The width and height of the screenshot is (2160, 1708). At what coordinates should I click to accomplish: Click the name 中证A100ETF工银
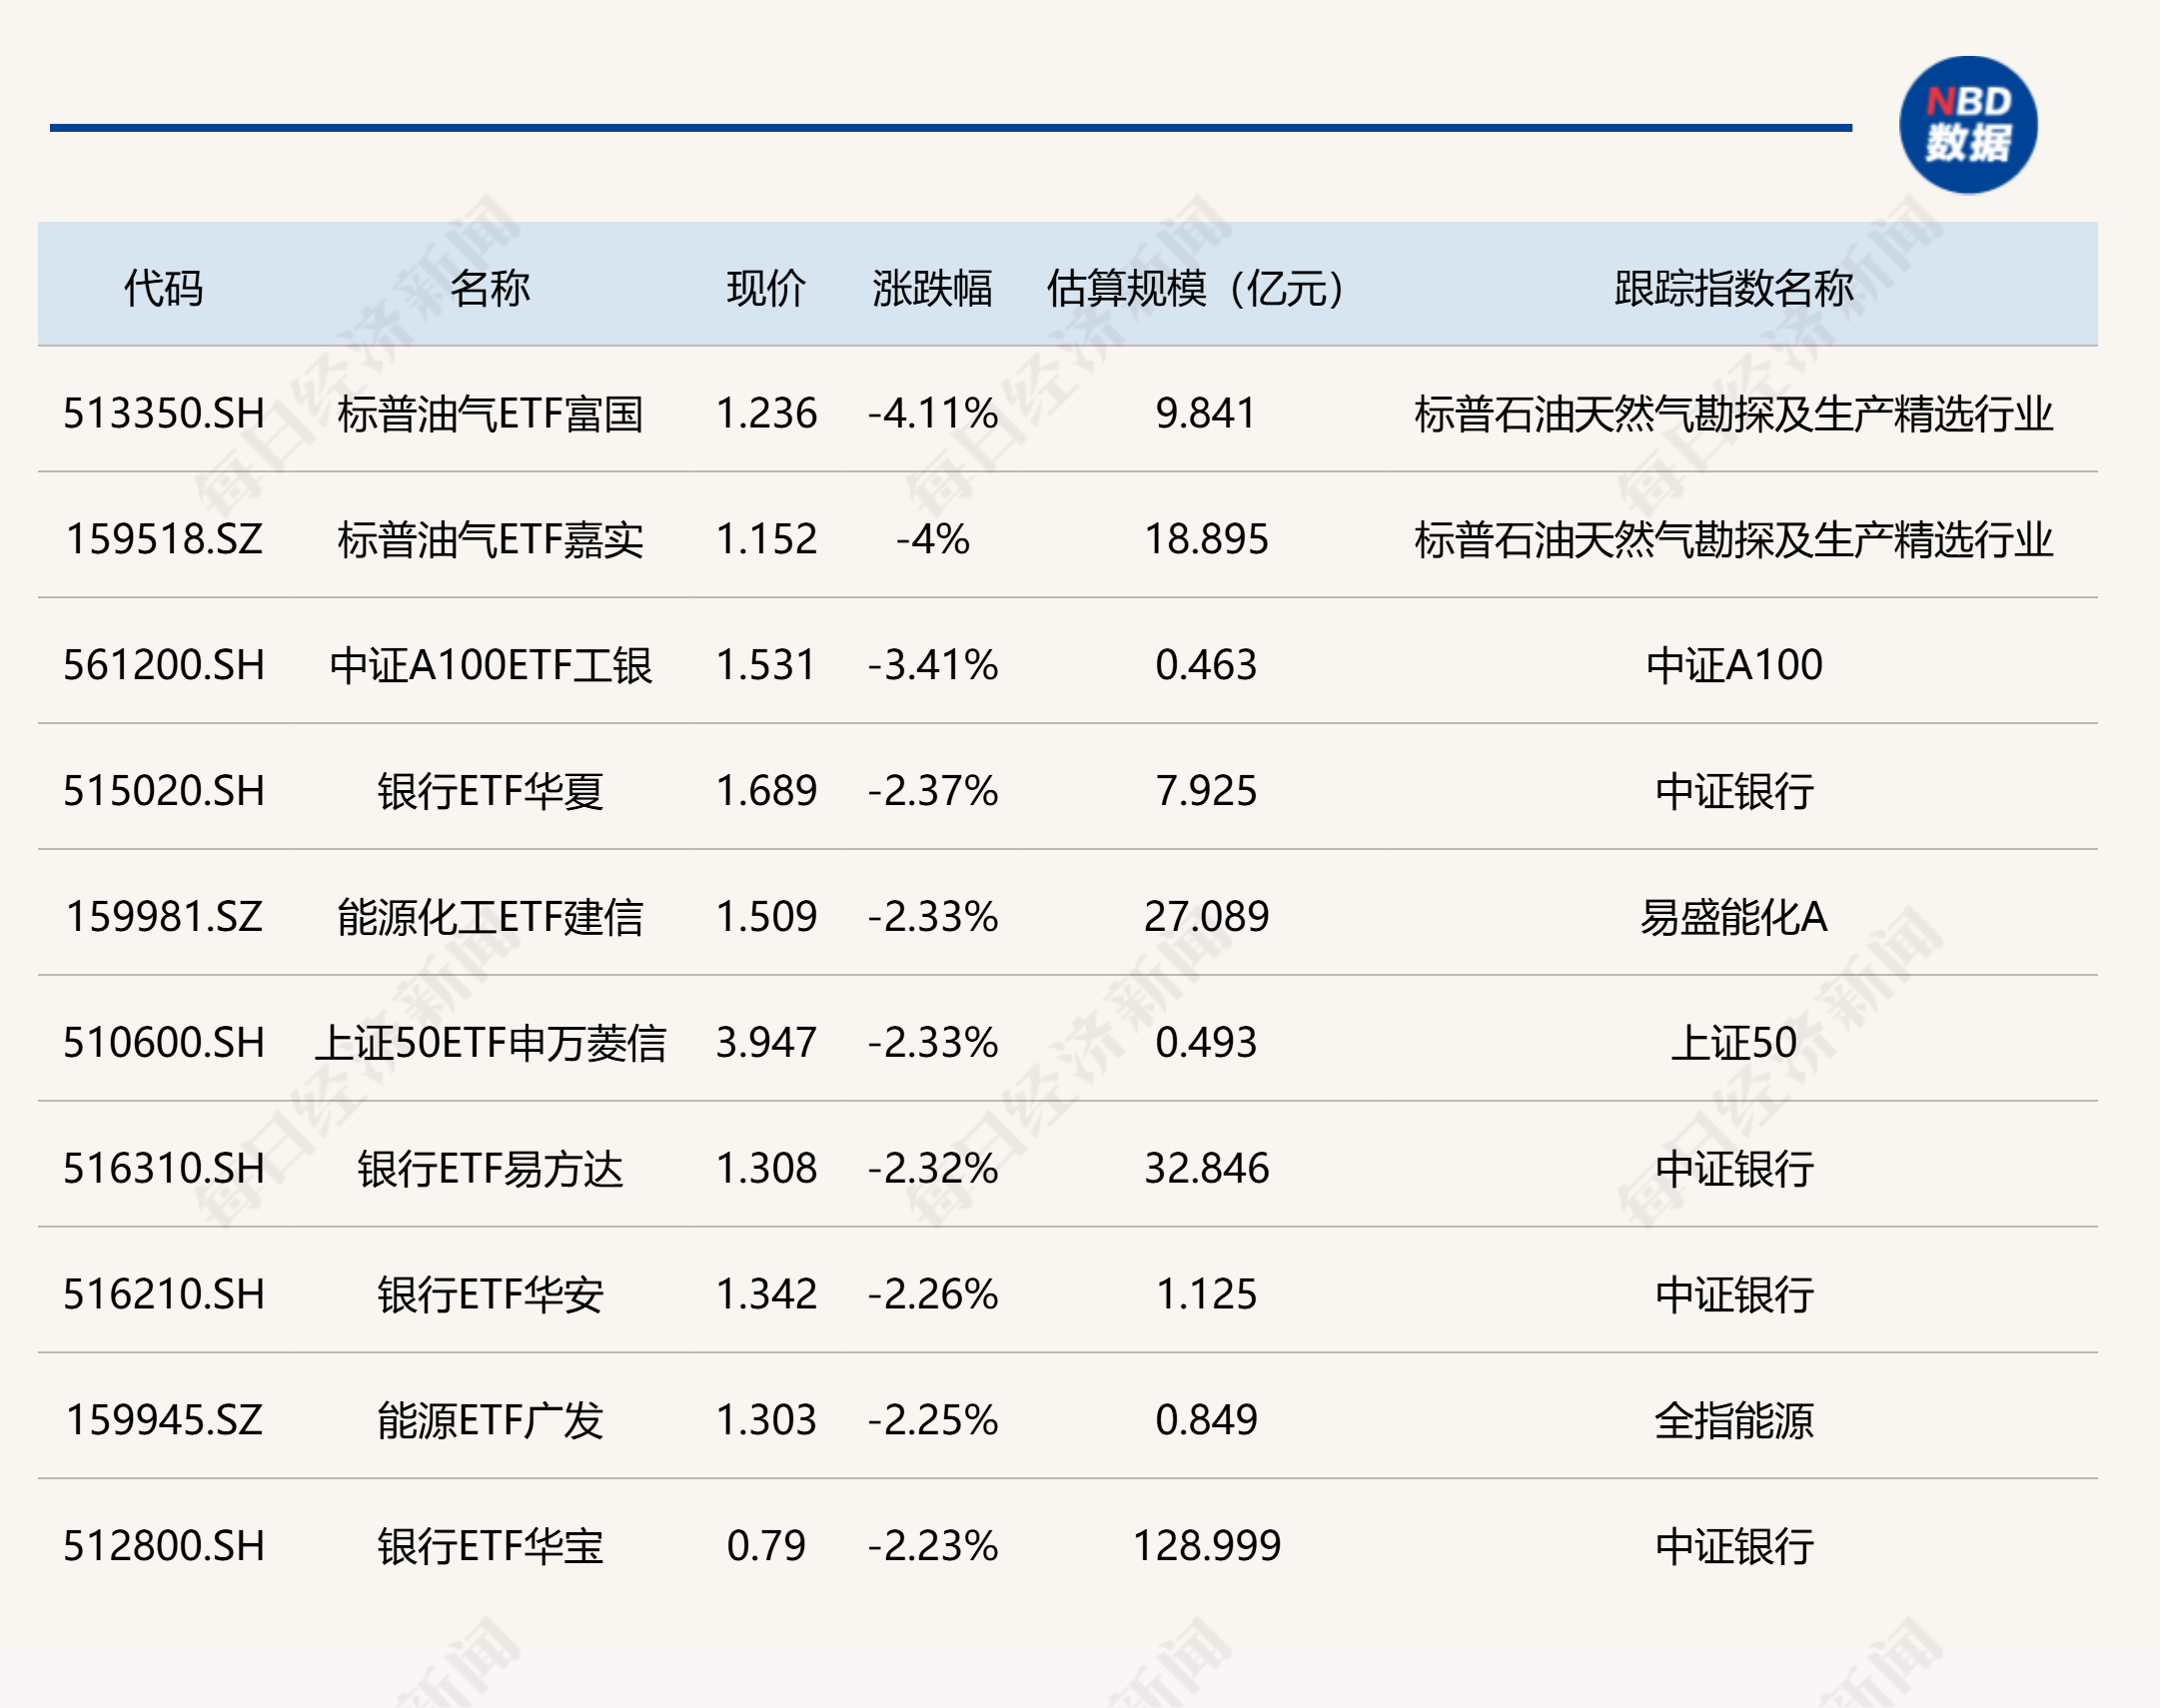(x=490, y=666)
